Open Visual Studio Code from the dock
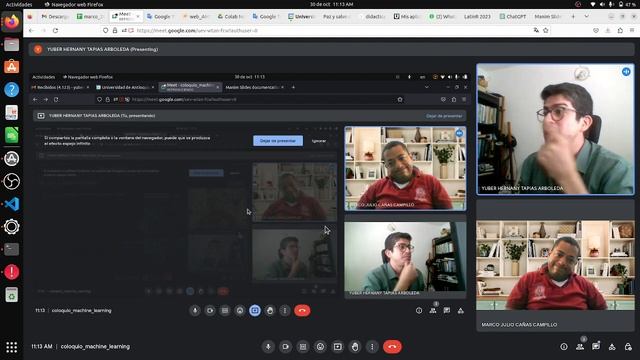The height and width of the screenshot is (360, 640). coord(11,204)
